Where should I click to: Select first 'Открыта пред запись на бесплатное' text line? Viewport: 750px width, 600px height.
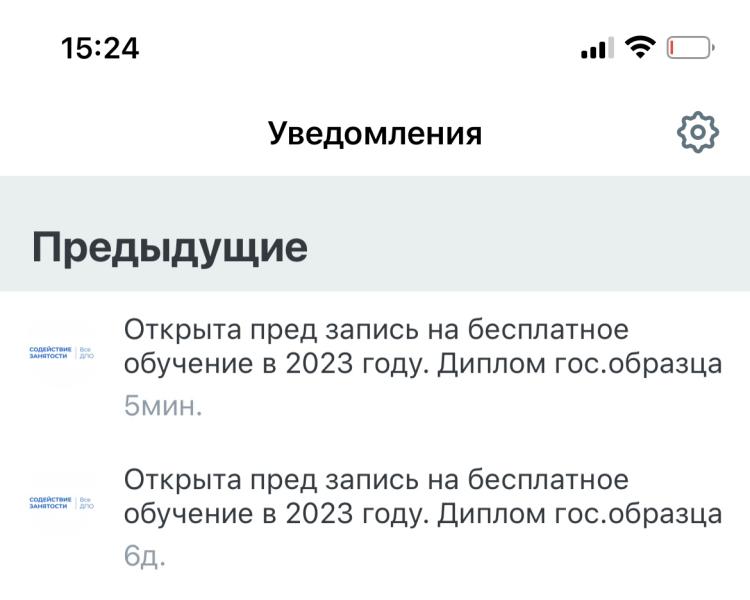(376, 330)
